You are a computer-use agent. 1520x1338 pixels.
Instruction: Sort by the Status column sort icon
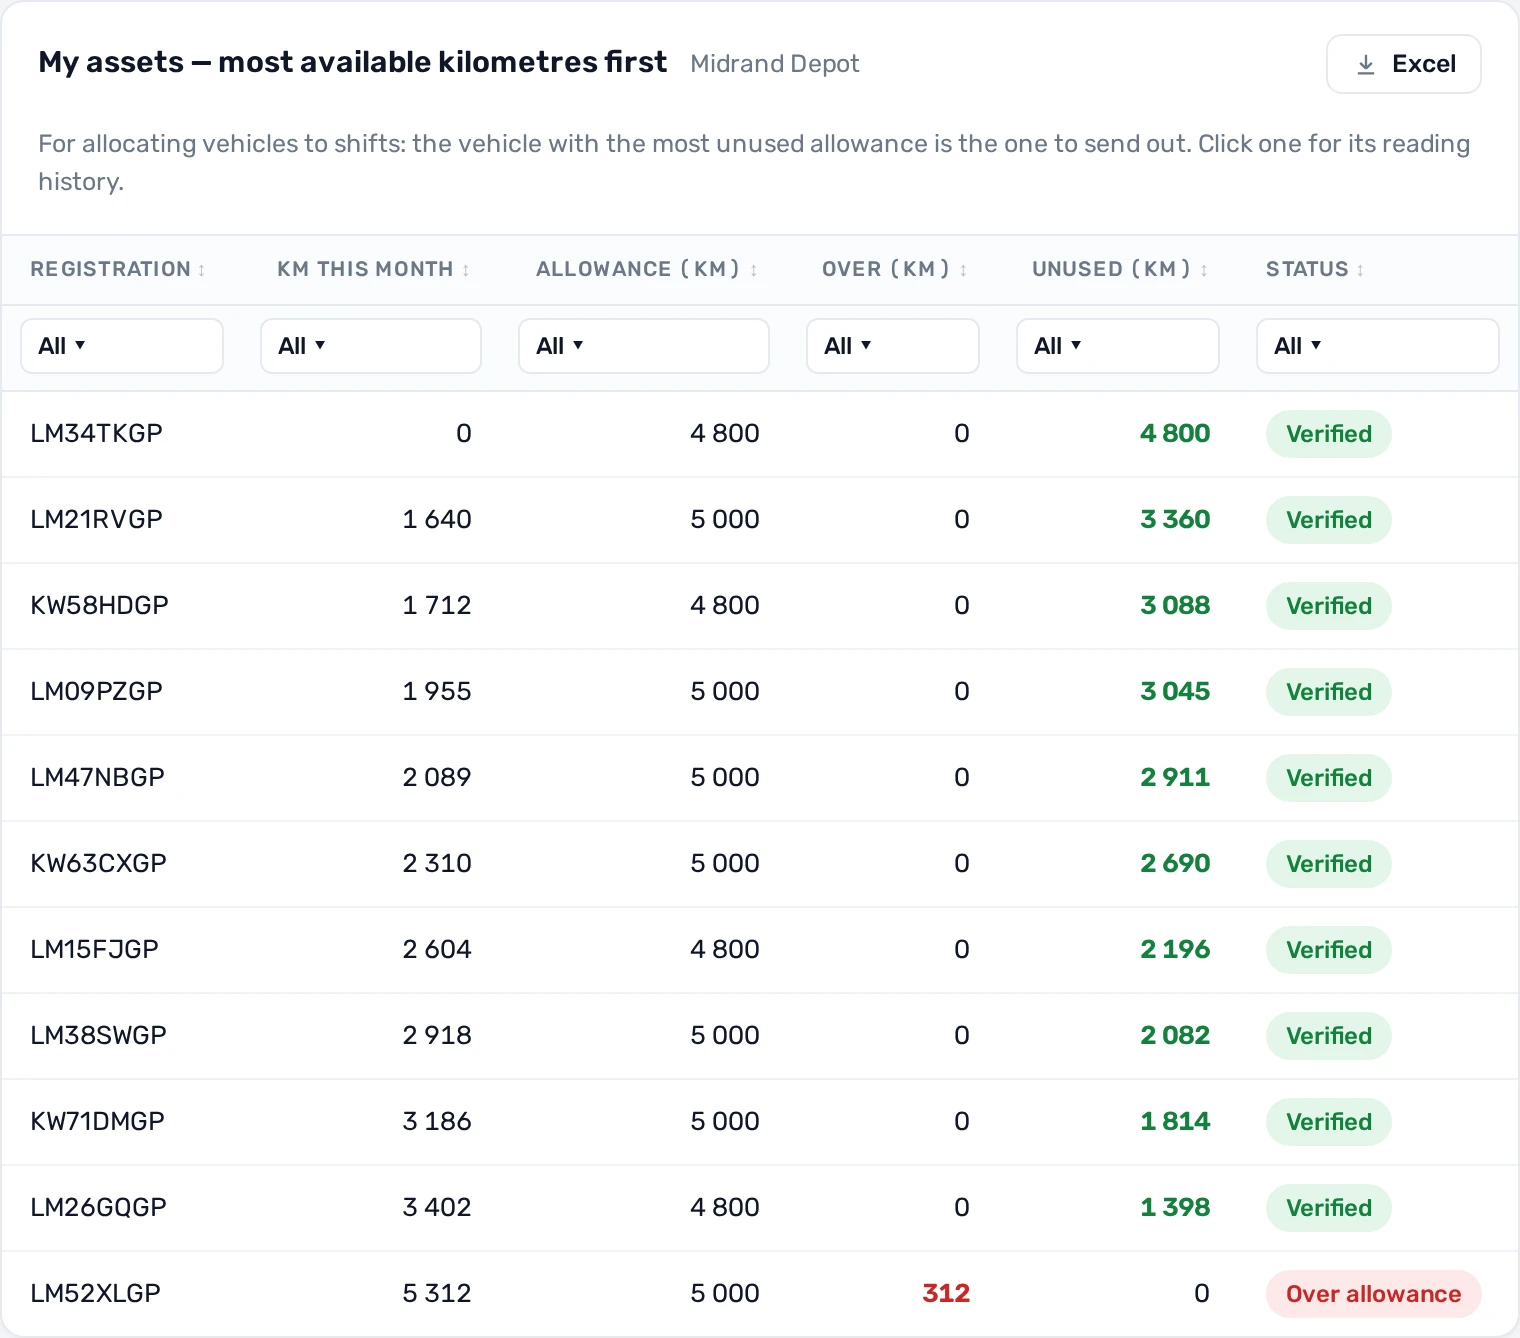coord(1360,270)
